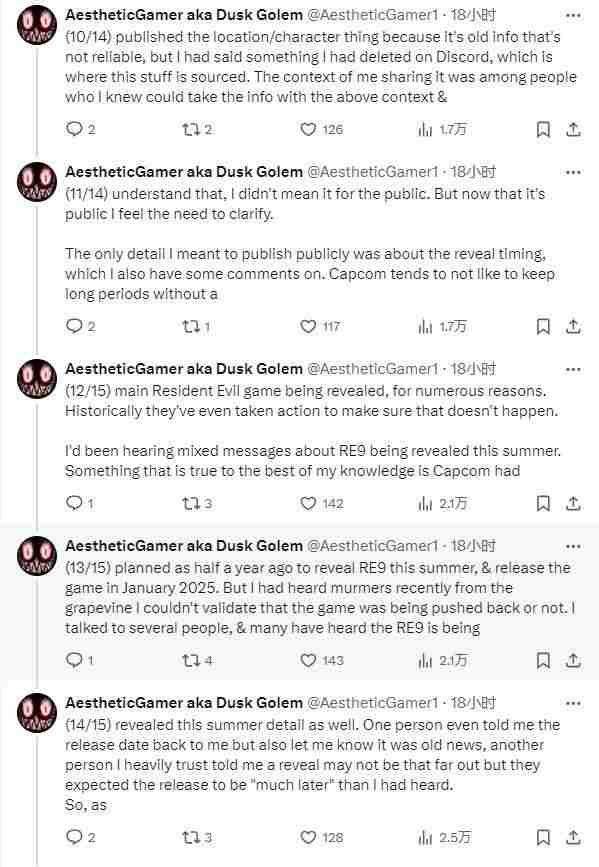599x867 pixels.
Task: Bookmark the (11/14) tweet
Action: pos(543,325)
